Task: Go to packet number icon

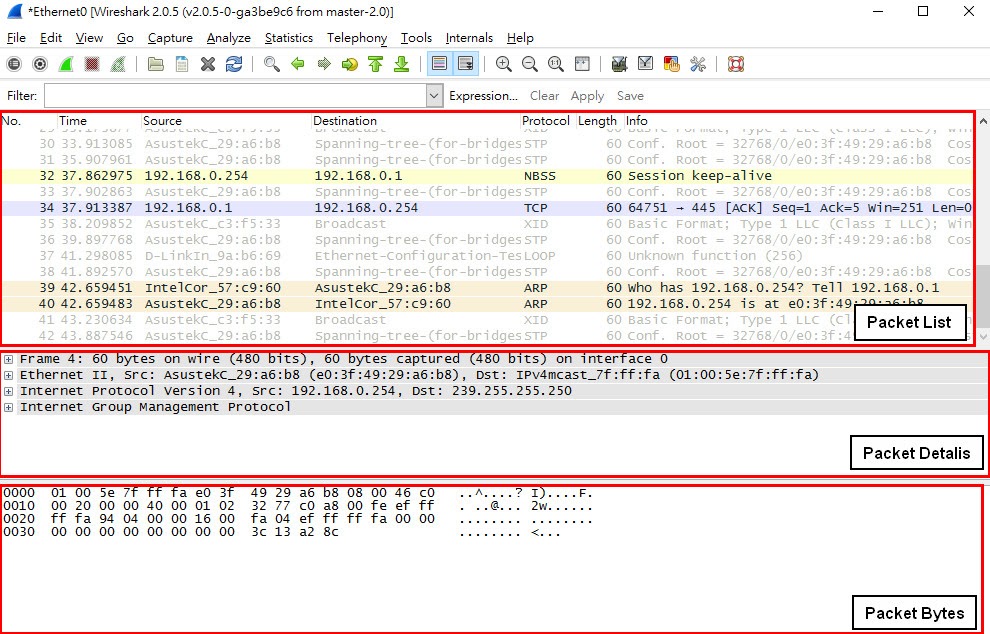Action: [x=350, y=64]
